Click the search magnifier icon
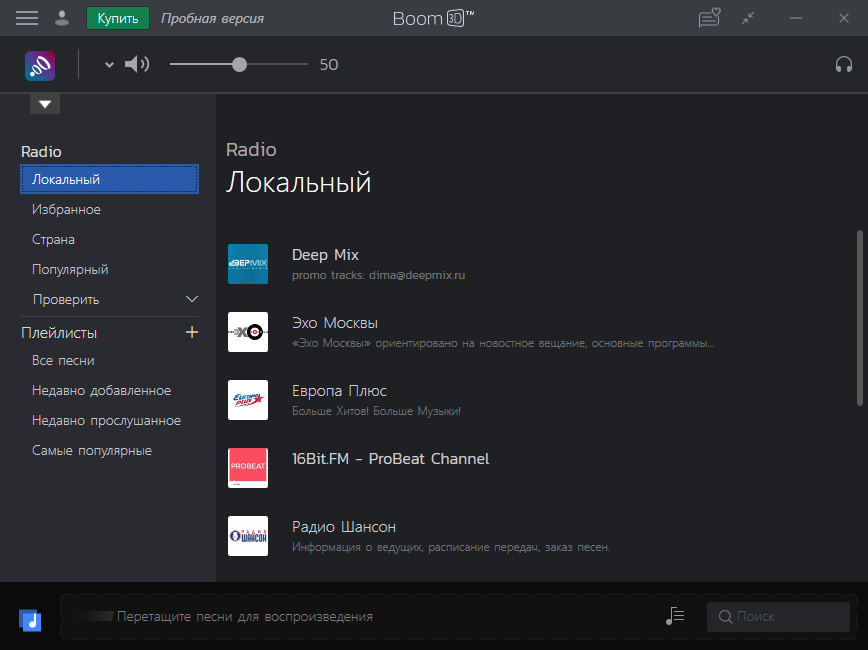Image resolution: width=868 pixels, height=650 pixels. pyautogui.click(x=725, y=616)
